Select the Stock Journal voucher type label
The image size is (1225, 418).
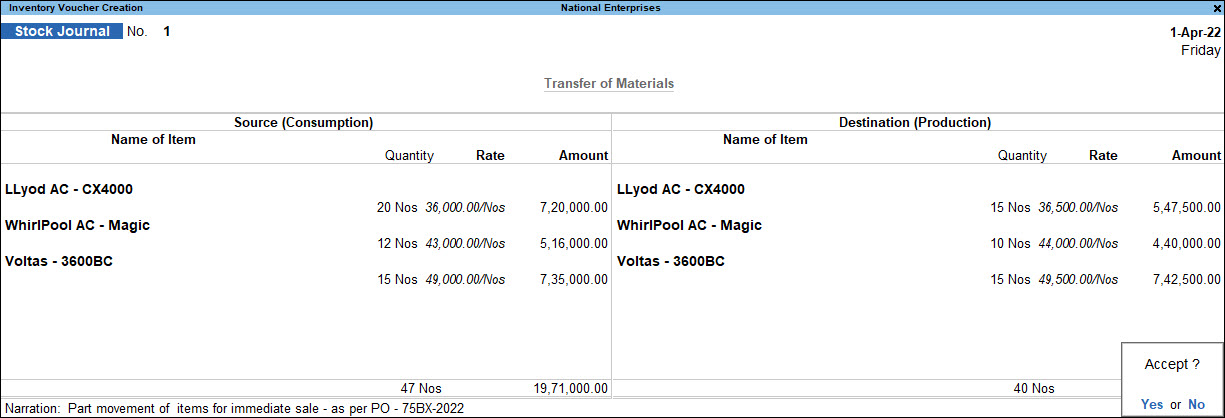63,31
